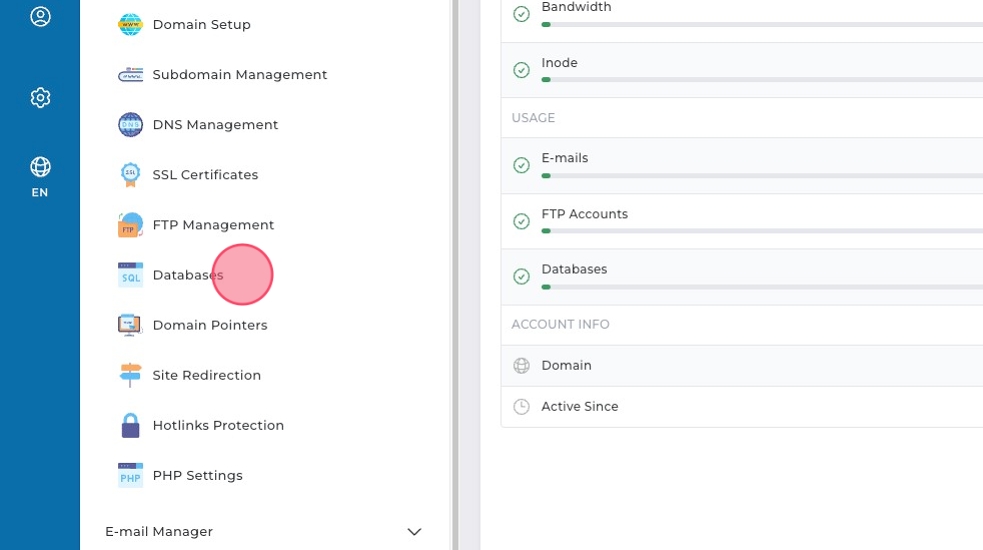Click the Subdomain Management icon
The width and height of the screenshot is (983, 550).
tap(130, 75)
